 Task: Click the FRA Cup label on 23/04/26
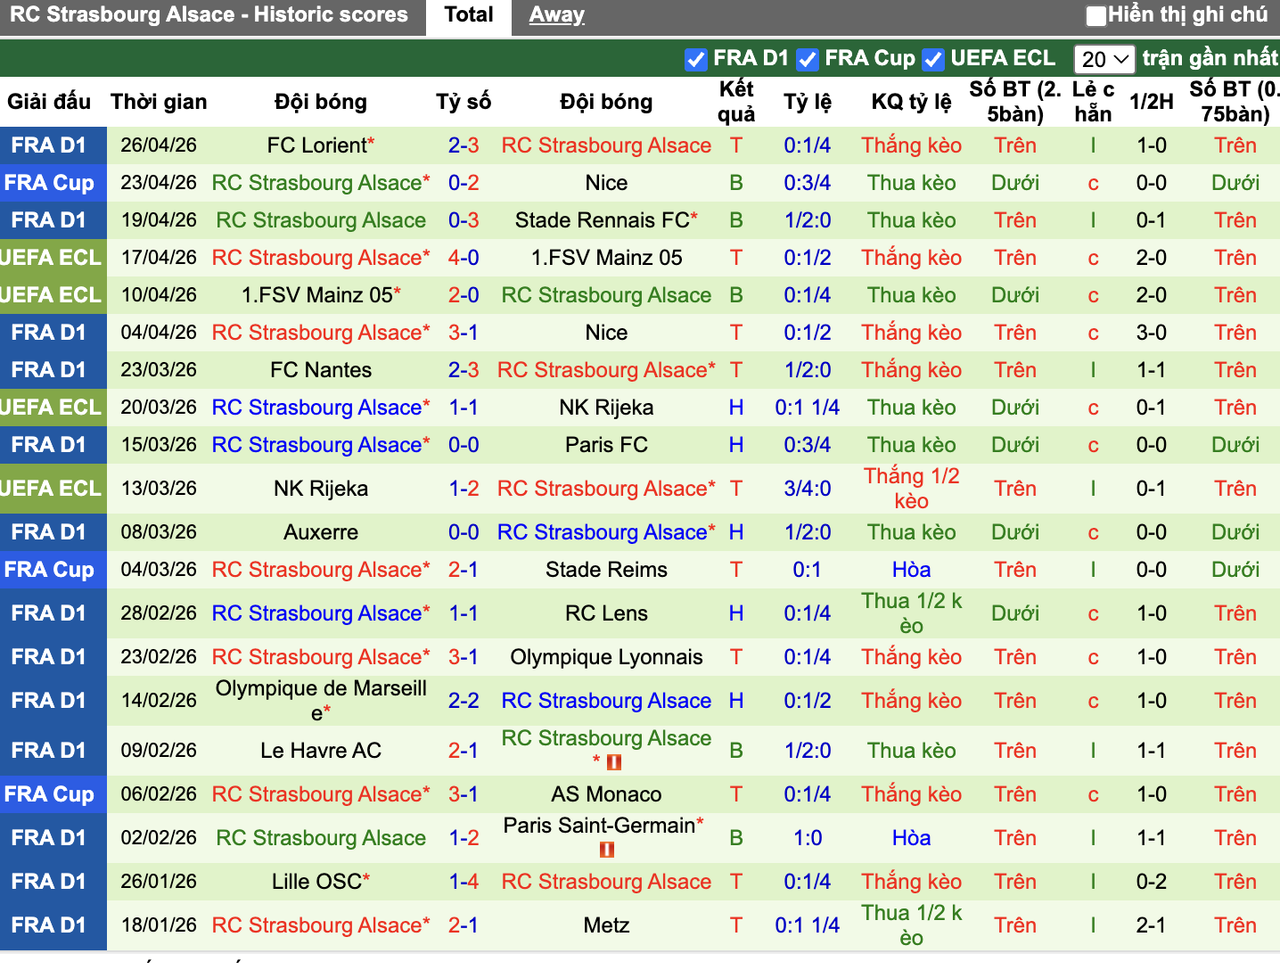coord(50,183)
